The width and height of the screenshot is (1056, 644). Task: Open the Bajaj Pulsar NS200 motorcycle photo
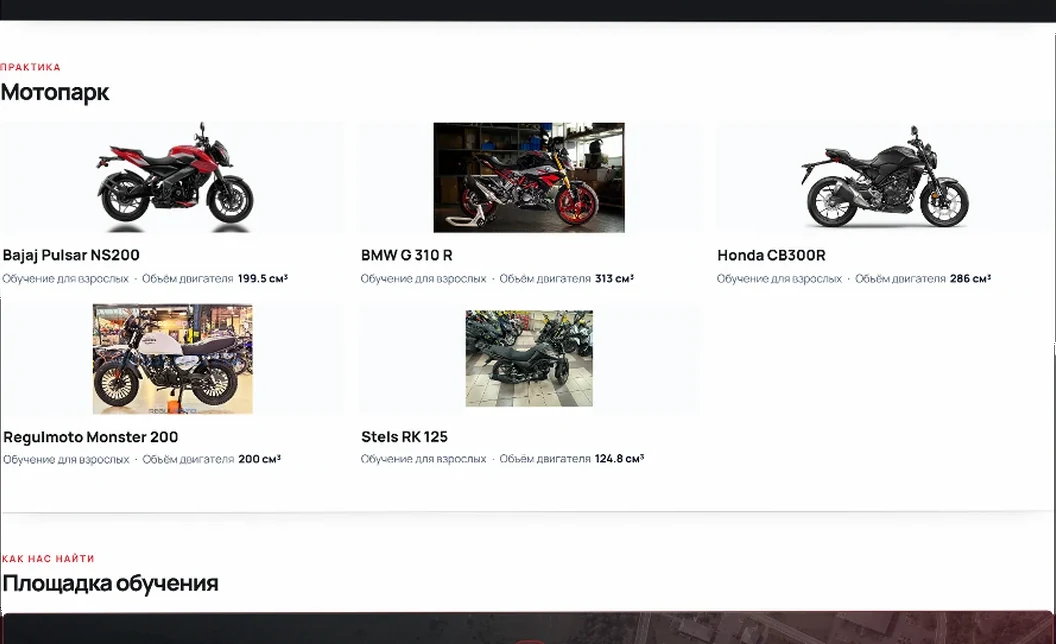click(175, 177)
